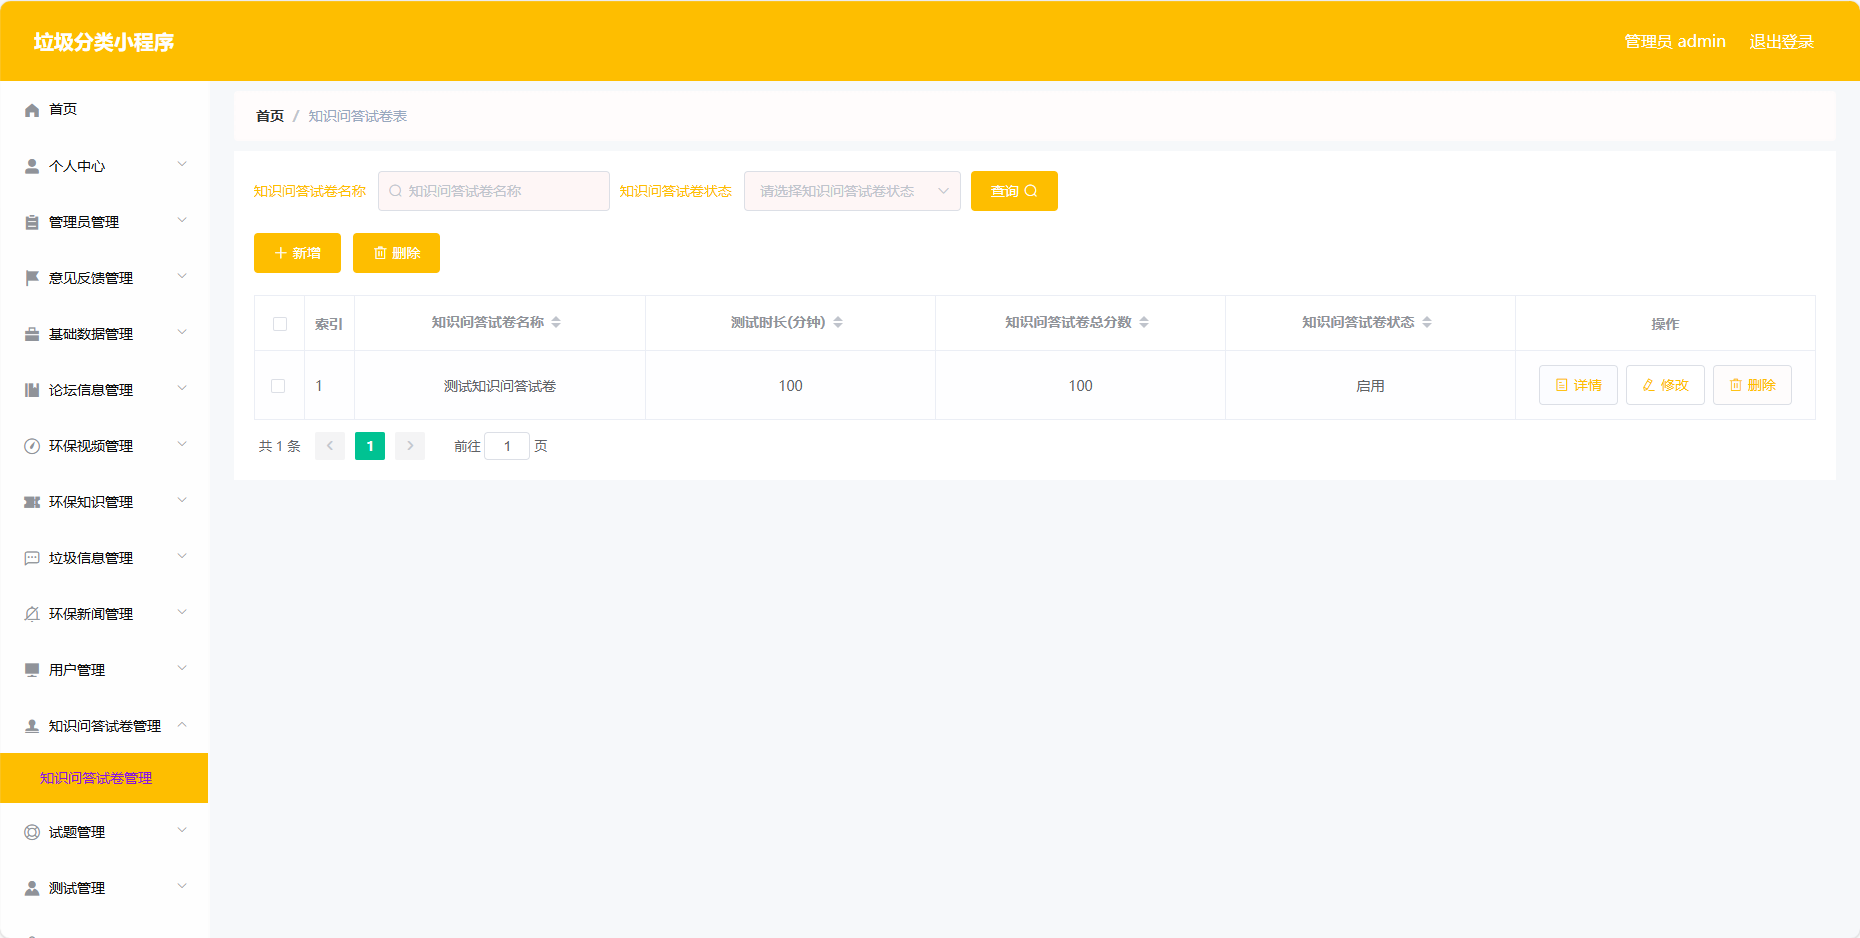Click the compass icon beside 环保视频管理
This screenshot has width=1860, height=938.
[32, 446]
